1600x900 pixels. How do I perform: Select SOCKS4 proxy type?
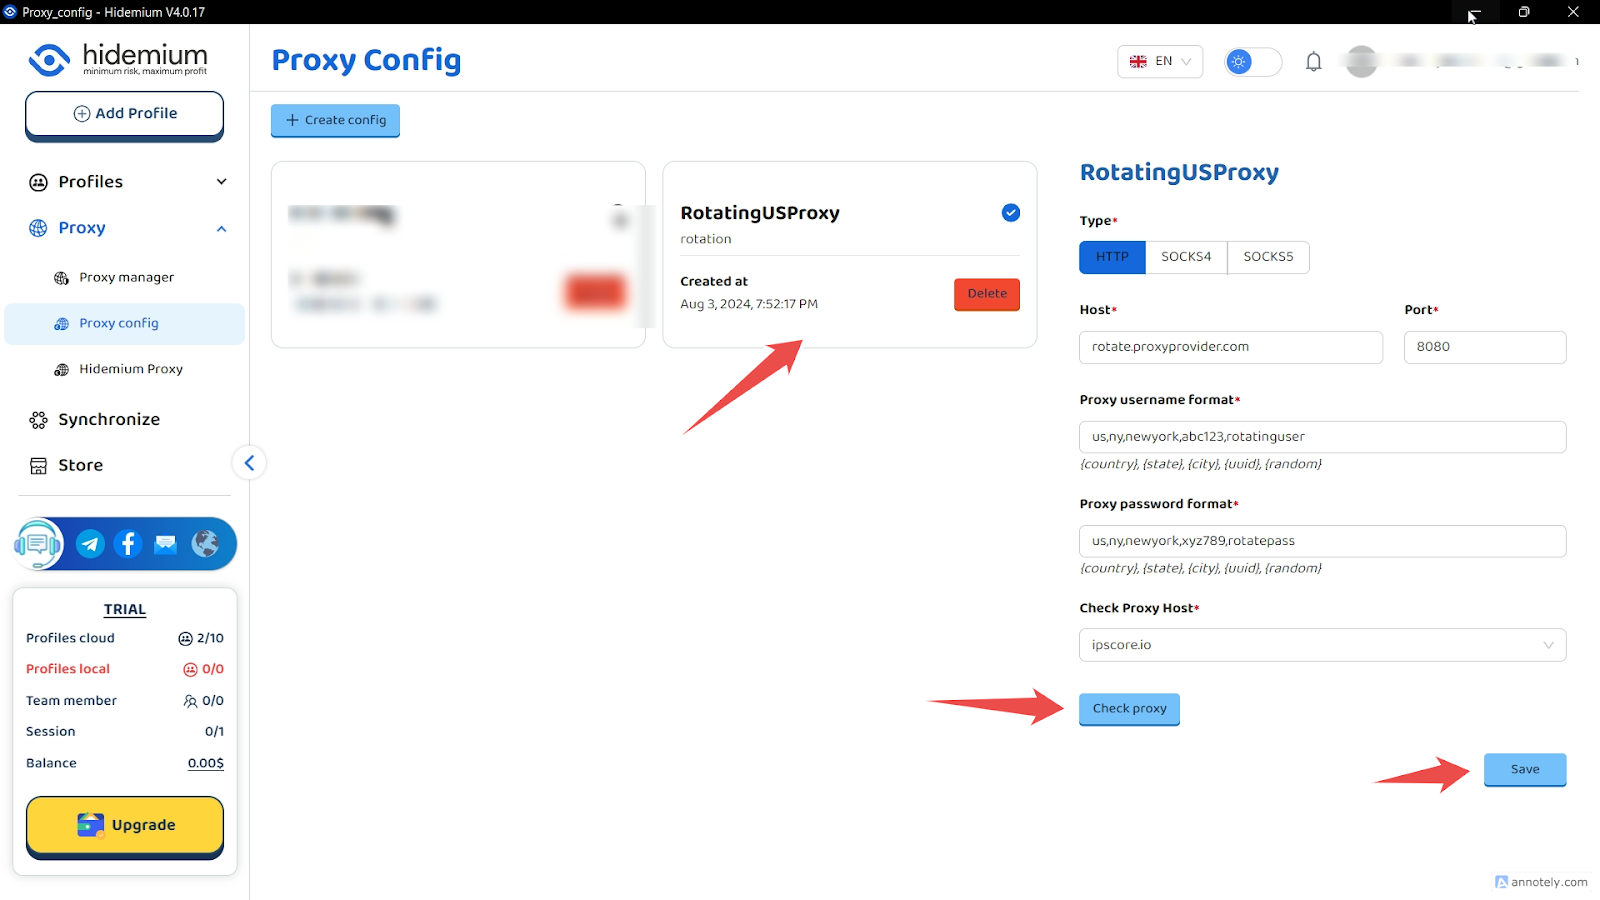pyautogui.click(x=1186, y=257)
